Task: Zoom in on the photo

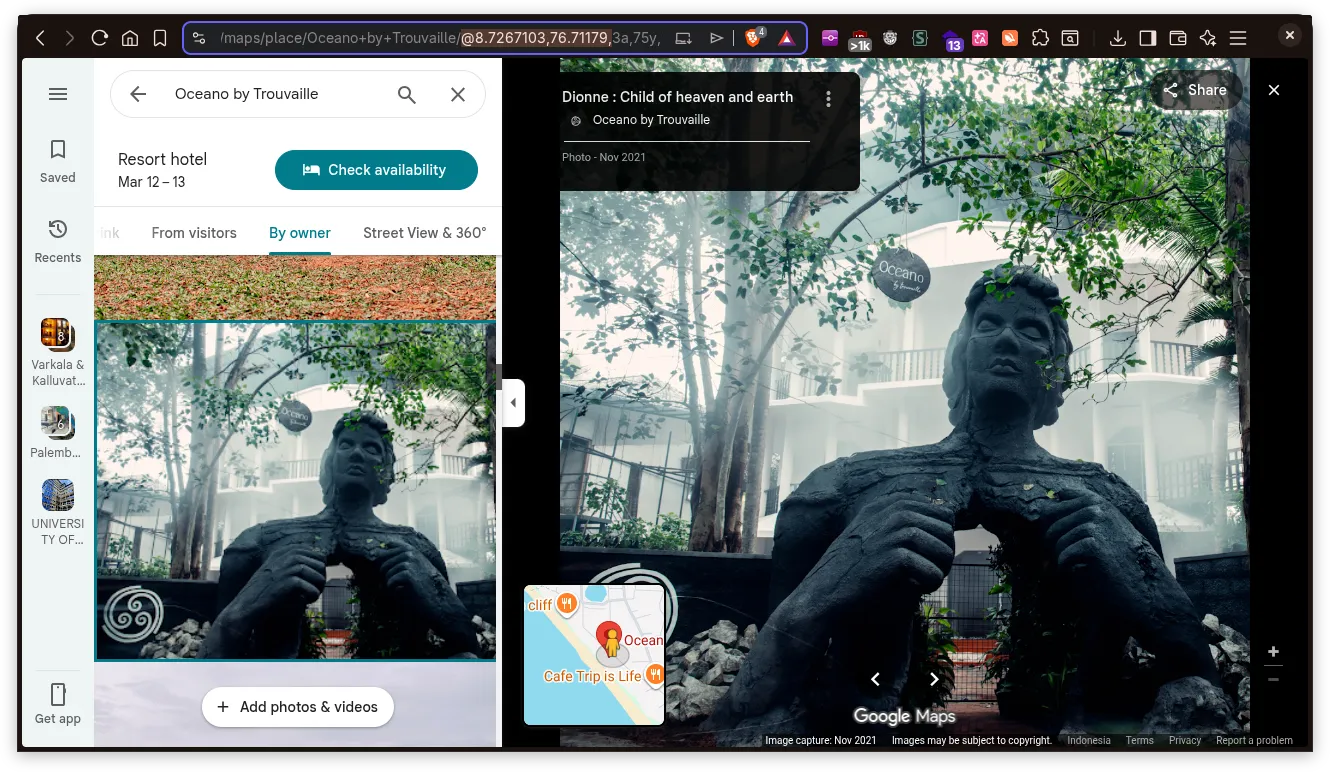Action: [1273, 652]
